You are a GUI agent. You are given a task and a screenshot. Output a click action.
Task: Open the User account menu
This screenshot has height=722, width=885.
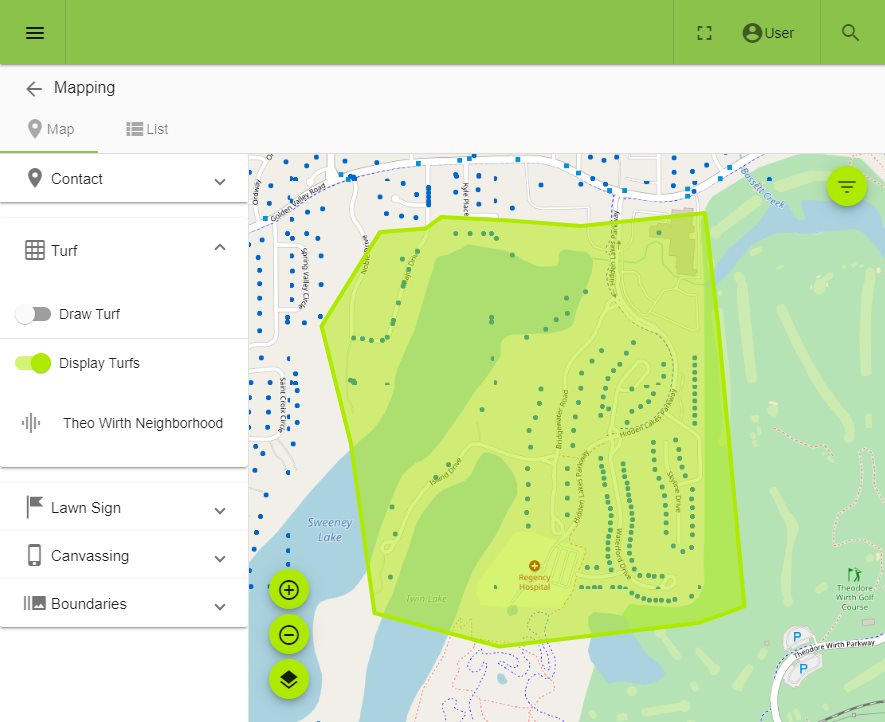[768, 33]
